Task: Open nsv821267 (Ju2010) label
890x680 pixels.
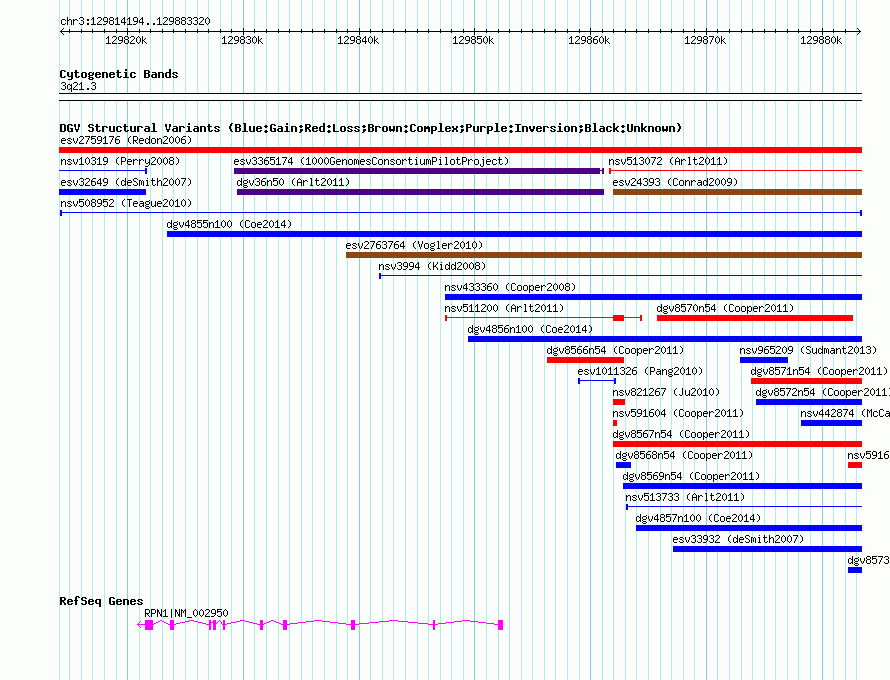Action: [x=666, y=392]
